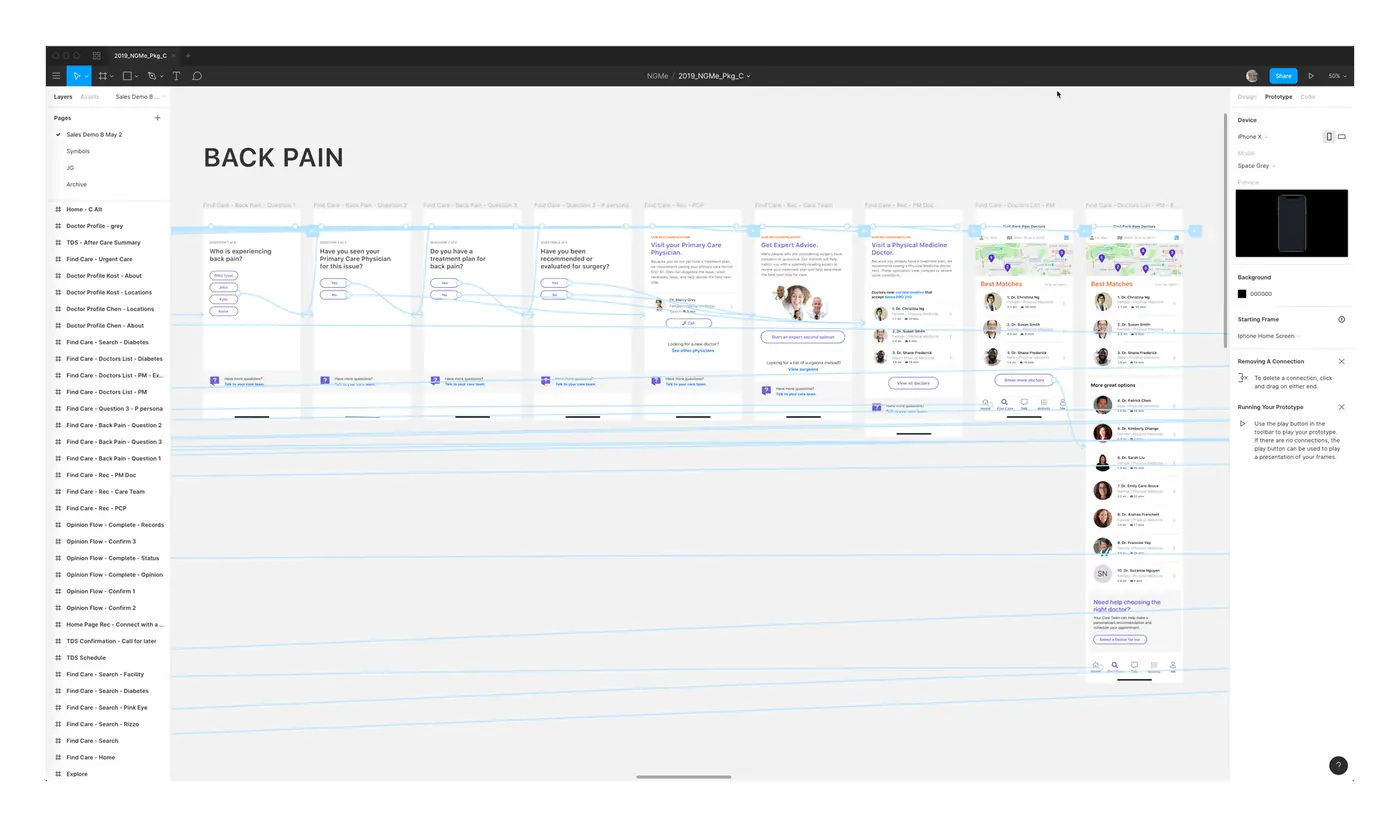Set device orientation to landscape
The image size is (1400, 827).
click(x=1342, y=137)
